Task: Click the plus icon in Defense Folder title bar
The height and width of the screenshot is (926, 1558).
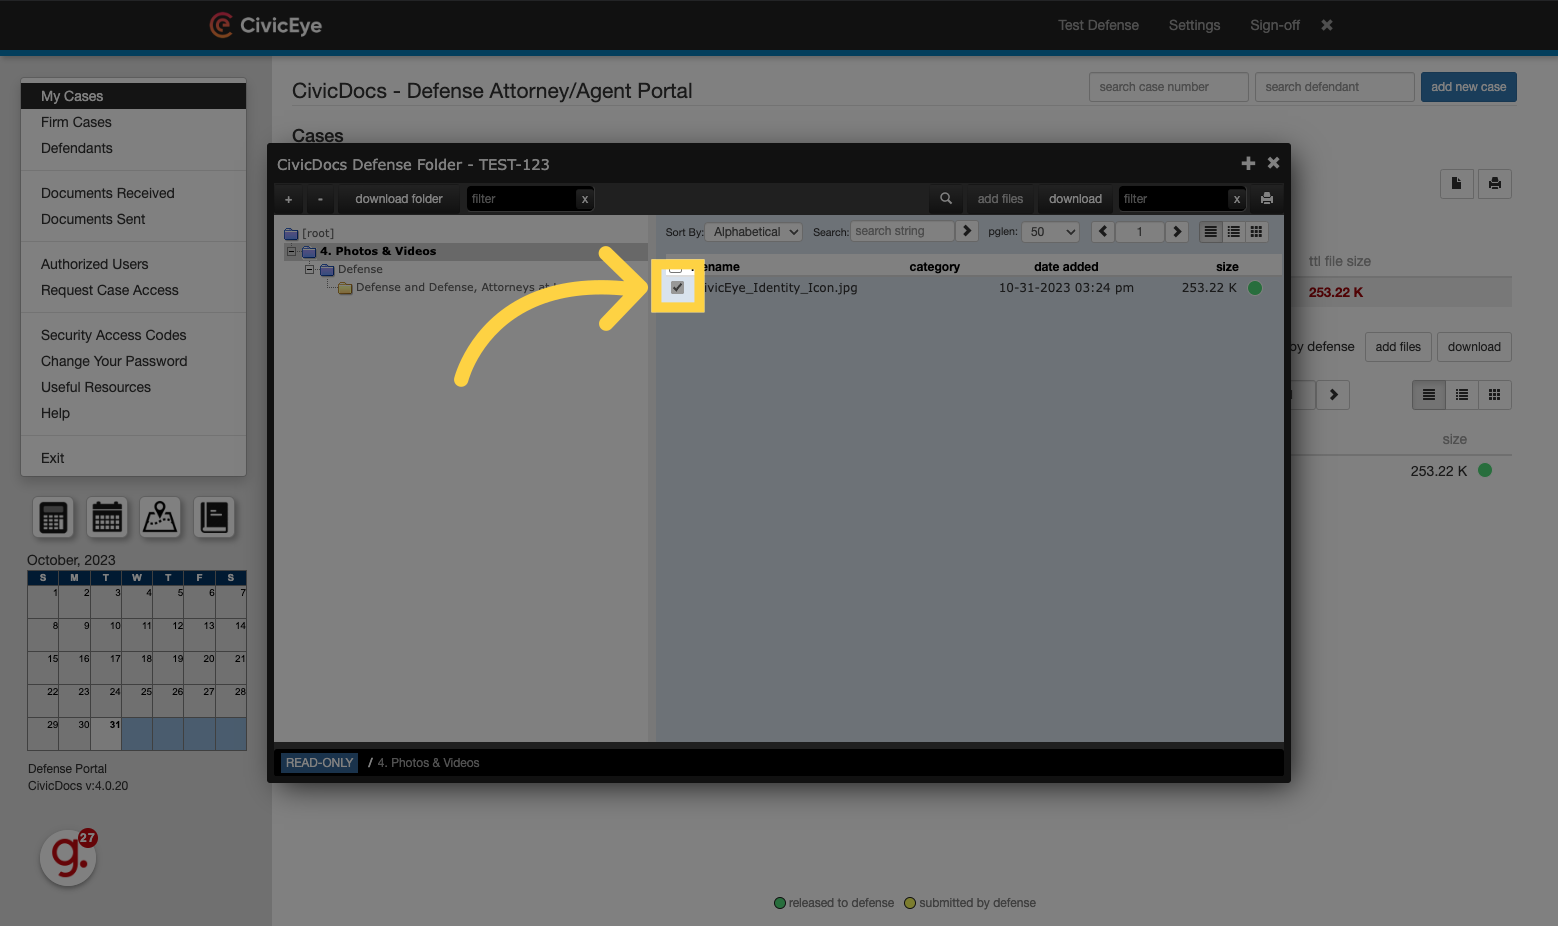Action: 1248,163
